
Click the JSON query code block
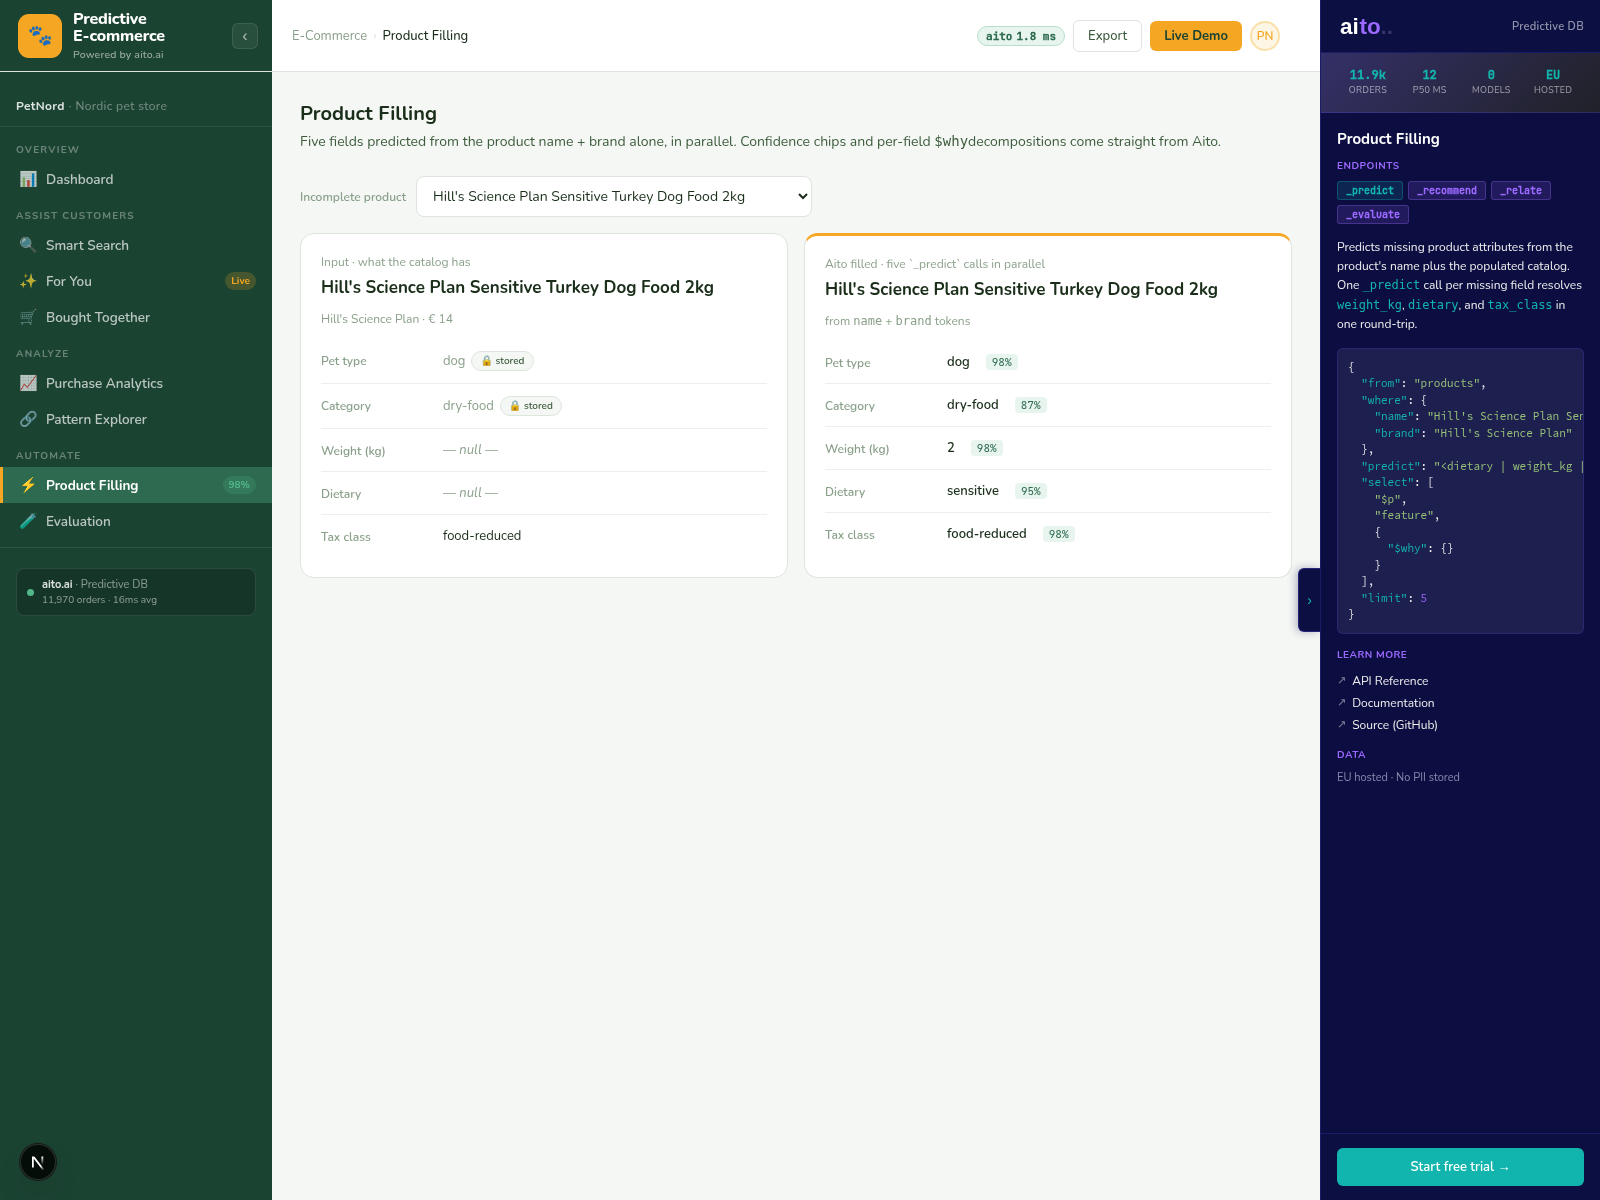(1460, 491)
